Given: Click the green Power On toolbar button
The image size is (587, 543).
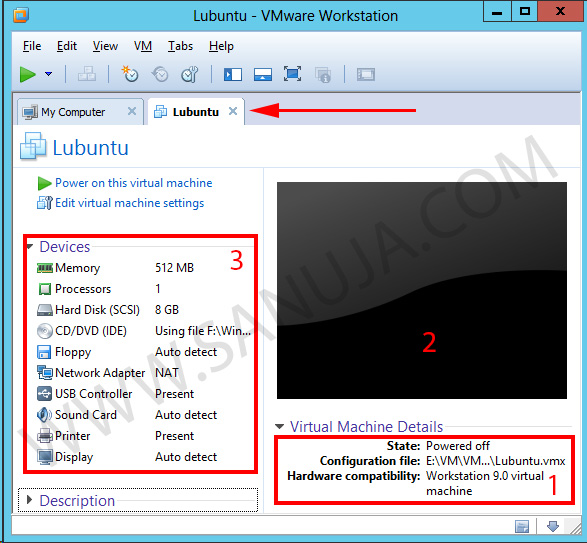Looking at the screenshot, I should (27, 74).
